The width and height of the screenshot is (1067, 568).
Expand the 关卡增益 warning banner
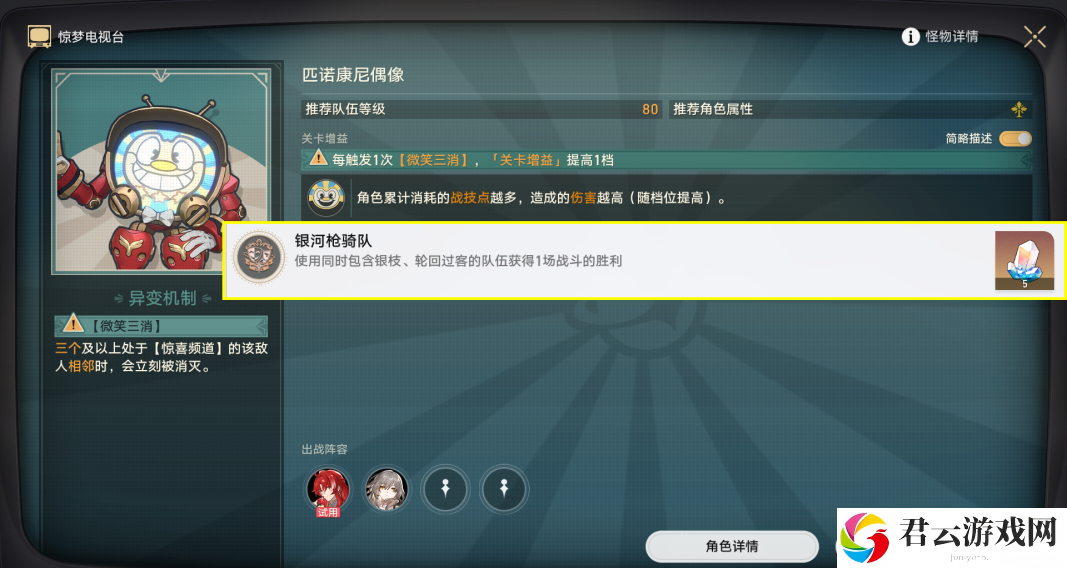[666, 160]
